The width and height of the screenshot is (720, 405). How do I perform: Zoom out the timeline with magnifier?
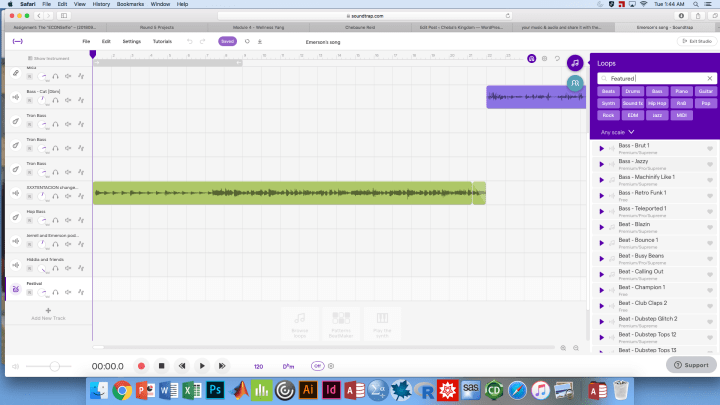563,348
